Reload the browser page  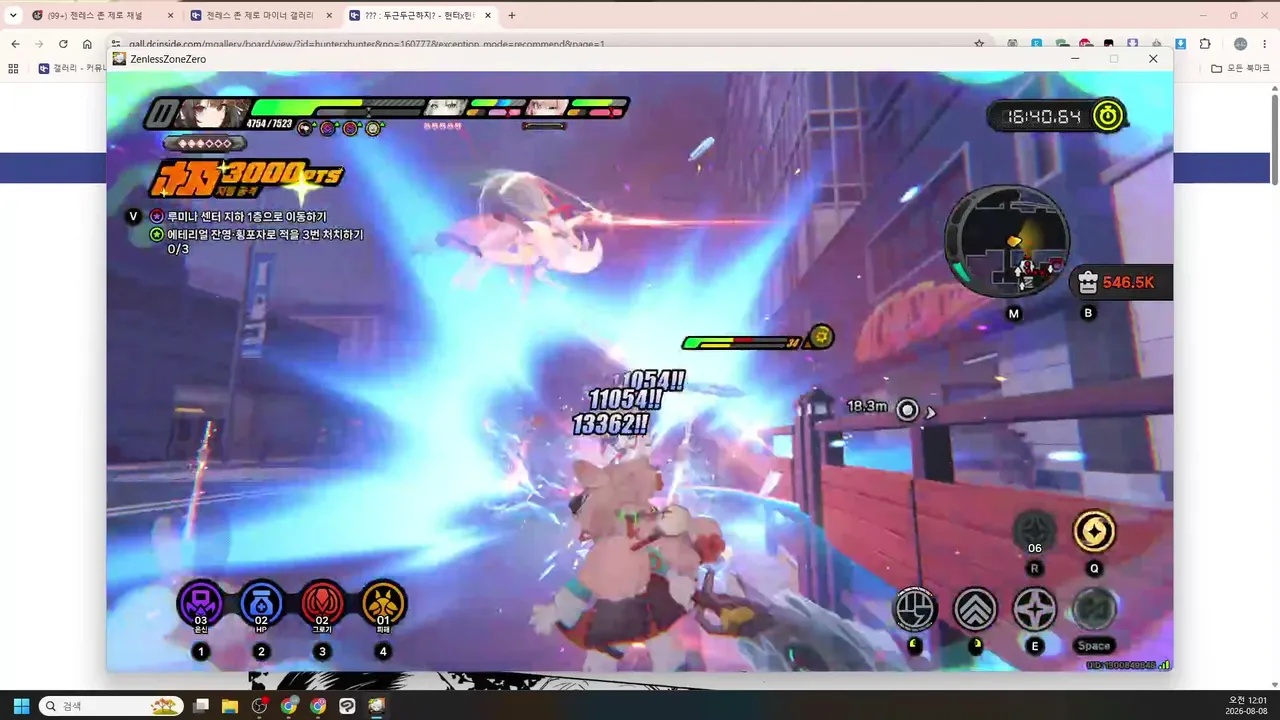pos(63,44)
